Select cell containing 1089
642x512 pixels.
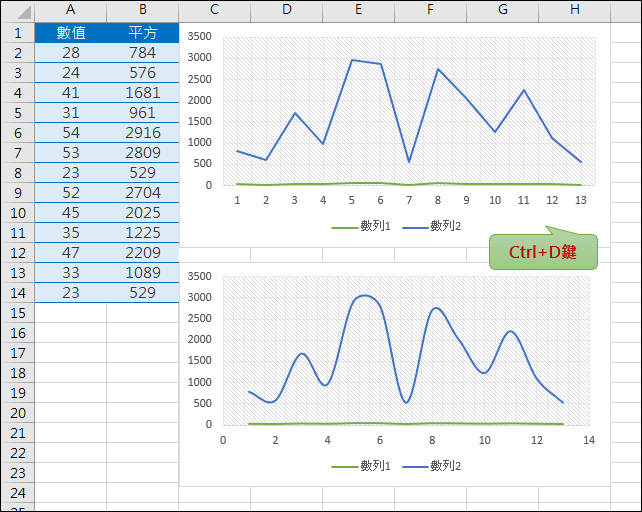[142, 273]
